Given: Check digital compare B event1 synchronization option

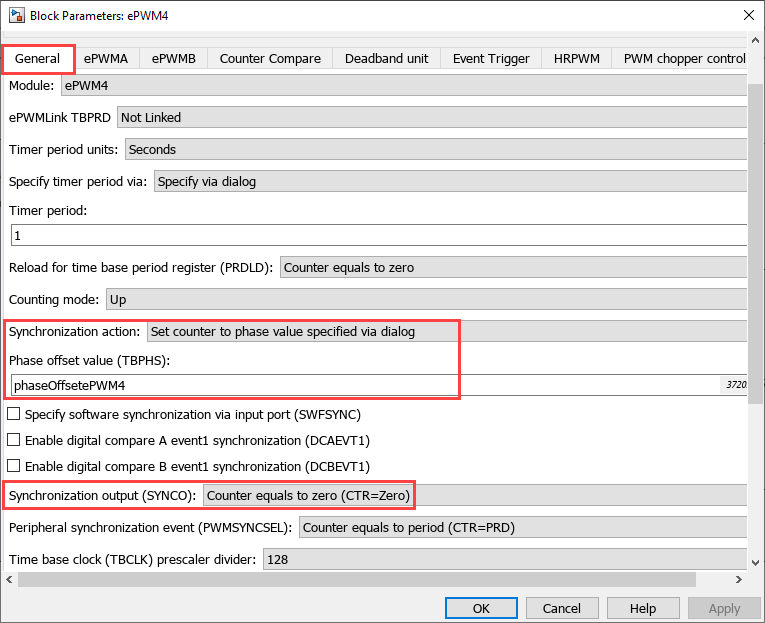Looking at the screenshot, I should 14,466.
